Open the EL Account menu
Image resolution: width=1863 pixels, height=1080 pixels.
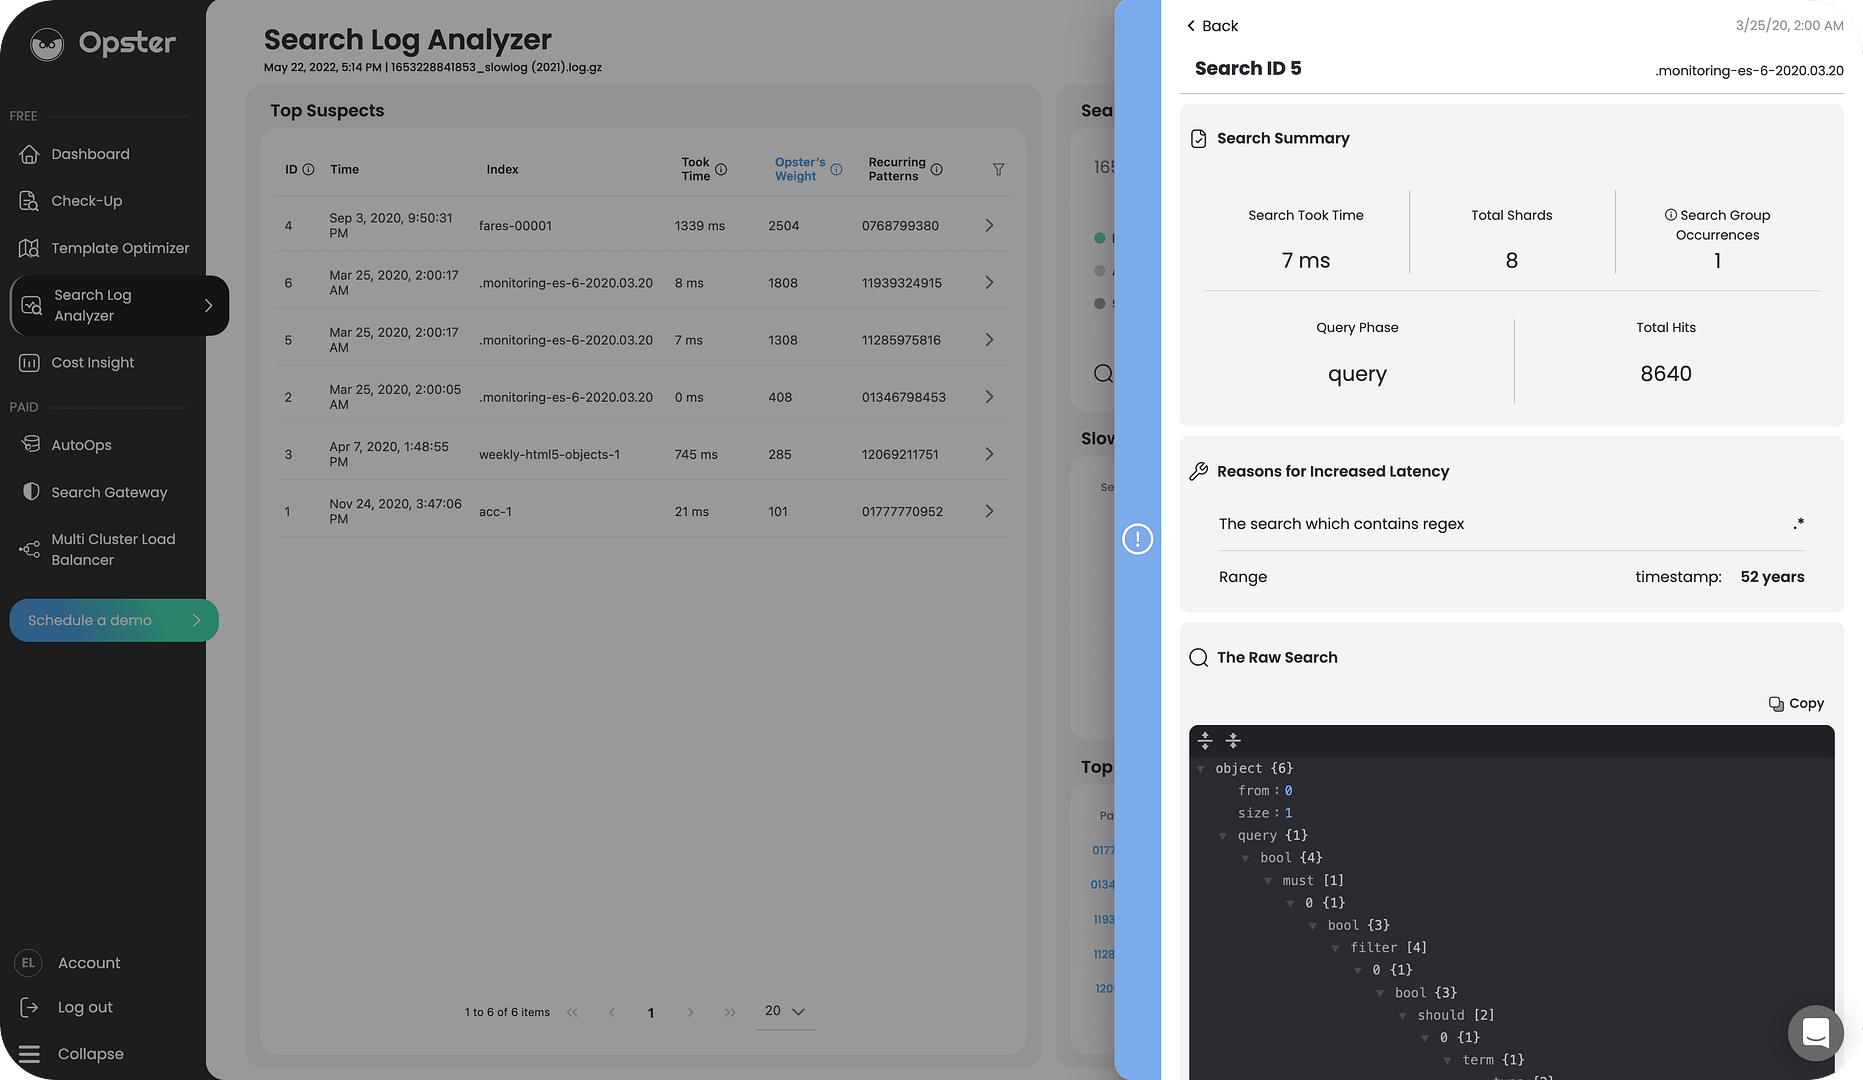(x=89, y=962)
